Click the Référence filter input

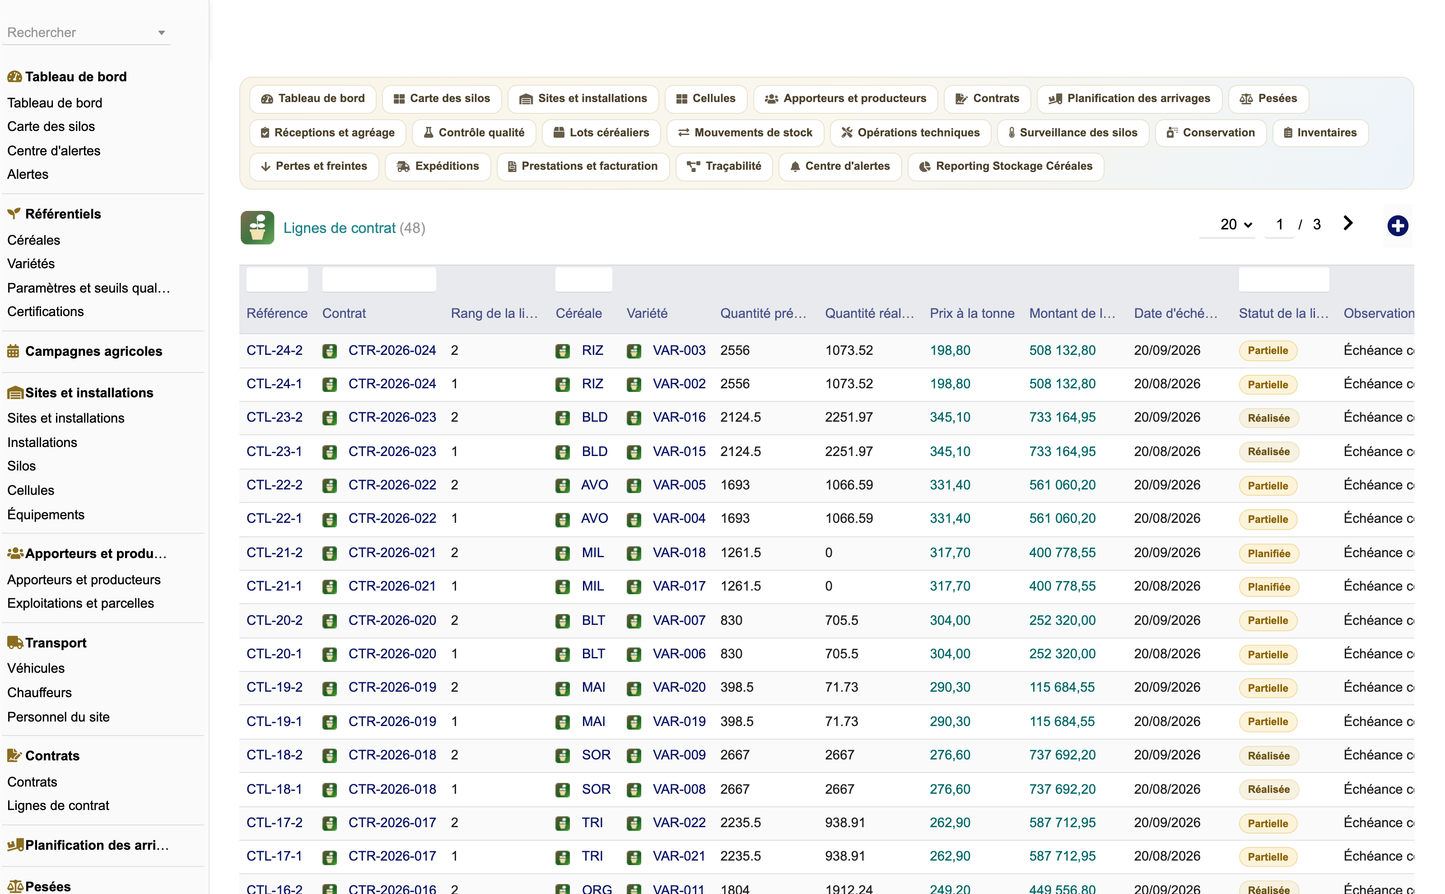coord(277,280)
